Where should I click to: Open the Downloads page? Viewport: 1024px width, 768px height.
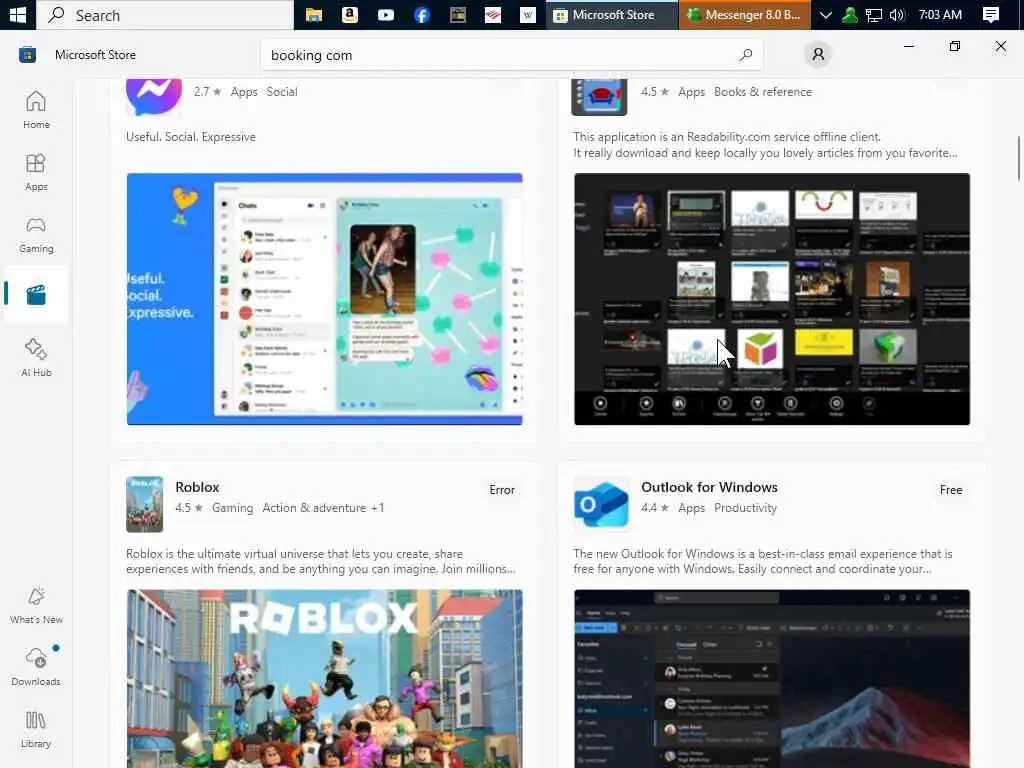click(x=36, y=667)
